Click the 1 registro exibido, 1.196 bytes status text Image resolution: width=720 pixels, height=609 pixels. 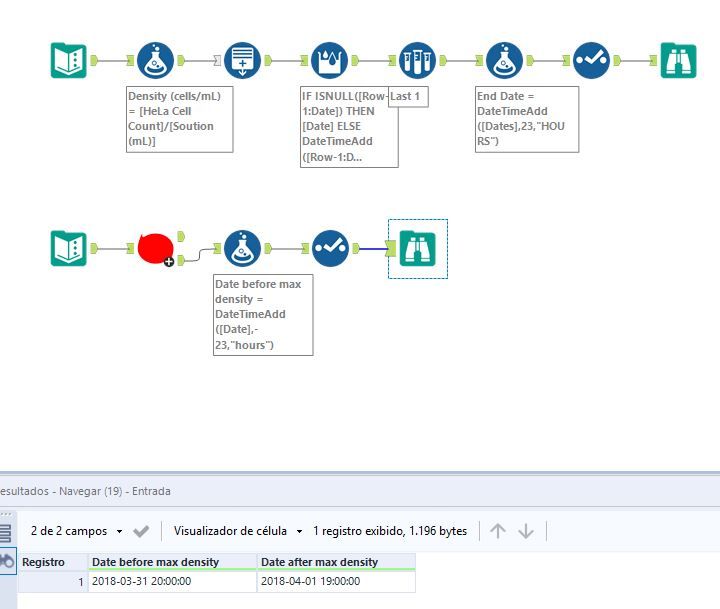tap(390, 531)
